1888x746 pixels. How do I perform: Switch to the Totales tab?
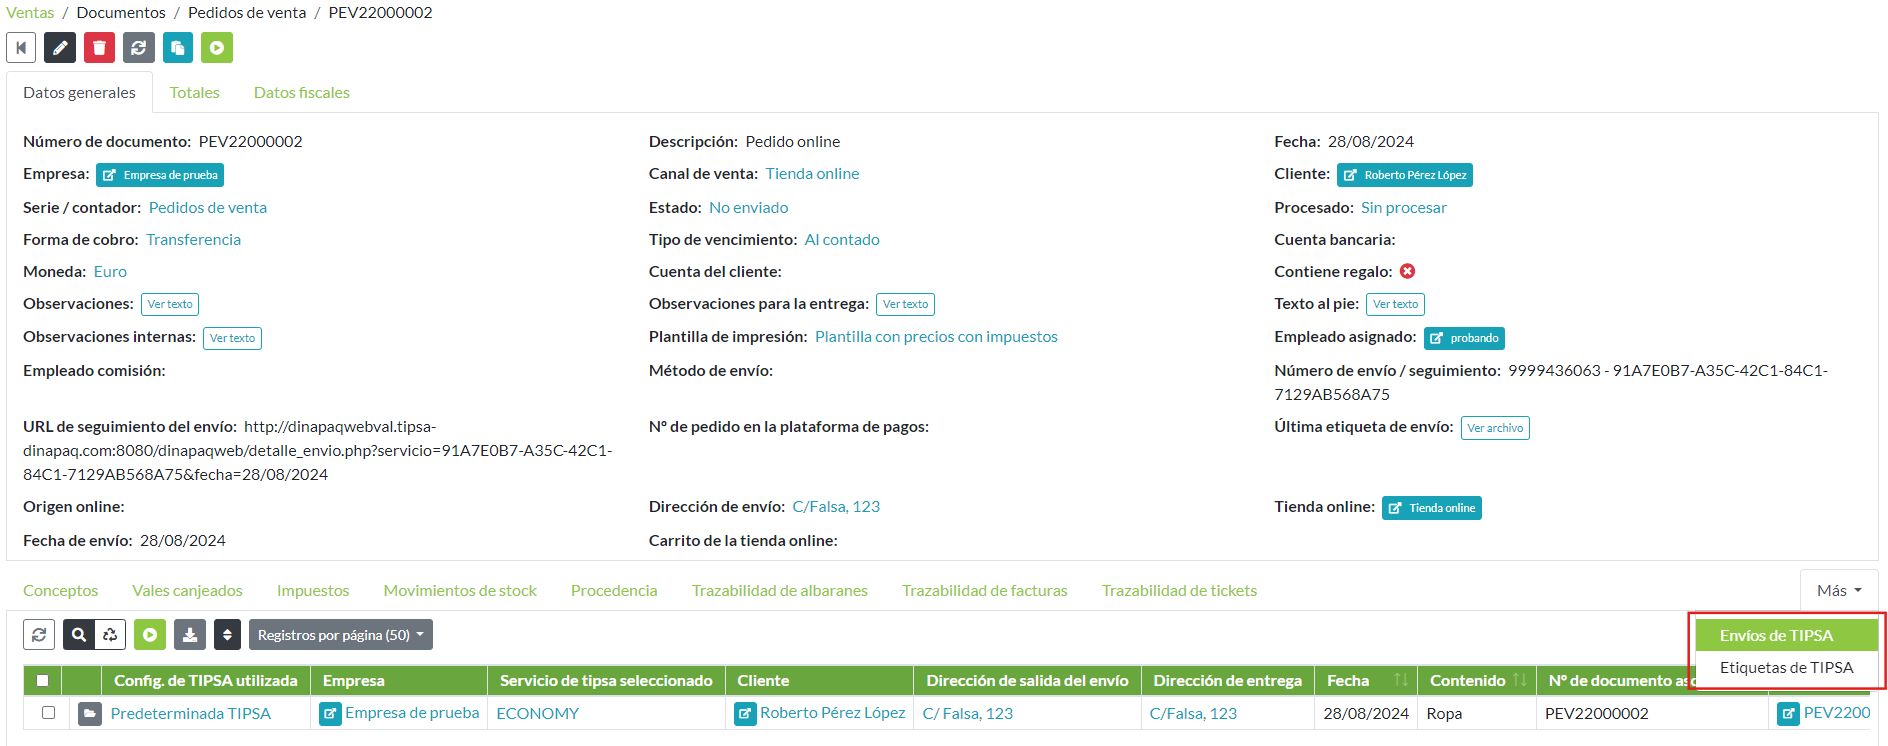194,93
